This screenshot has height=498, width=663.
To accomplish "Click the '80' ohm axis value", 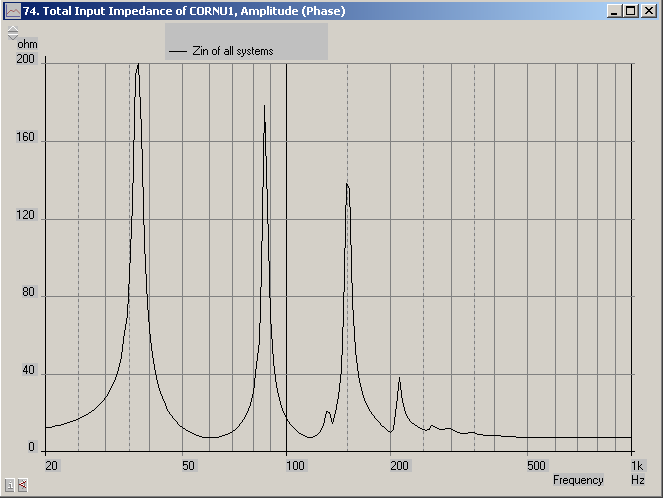I will (x=28, y=292).
